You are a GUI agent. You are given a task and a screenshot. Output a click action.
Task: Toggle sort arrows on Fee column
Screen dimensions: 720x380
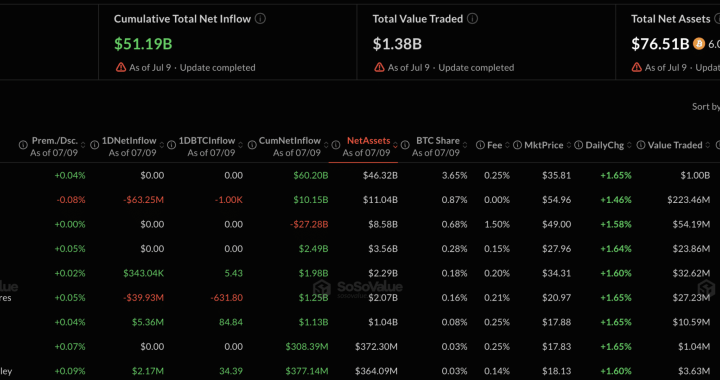pos(507,145)
